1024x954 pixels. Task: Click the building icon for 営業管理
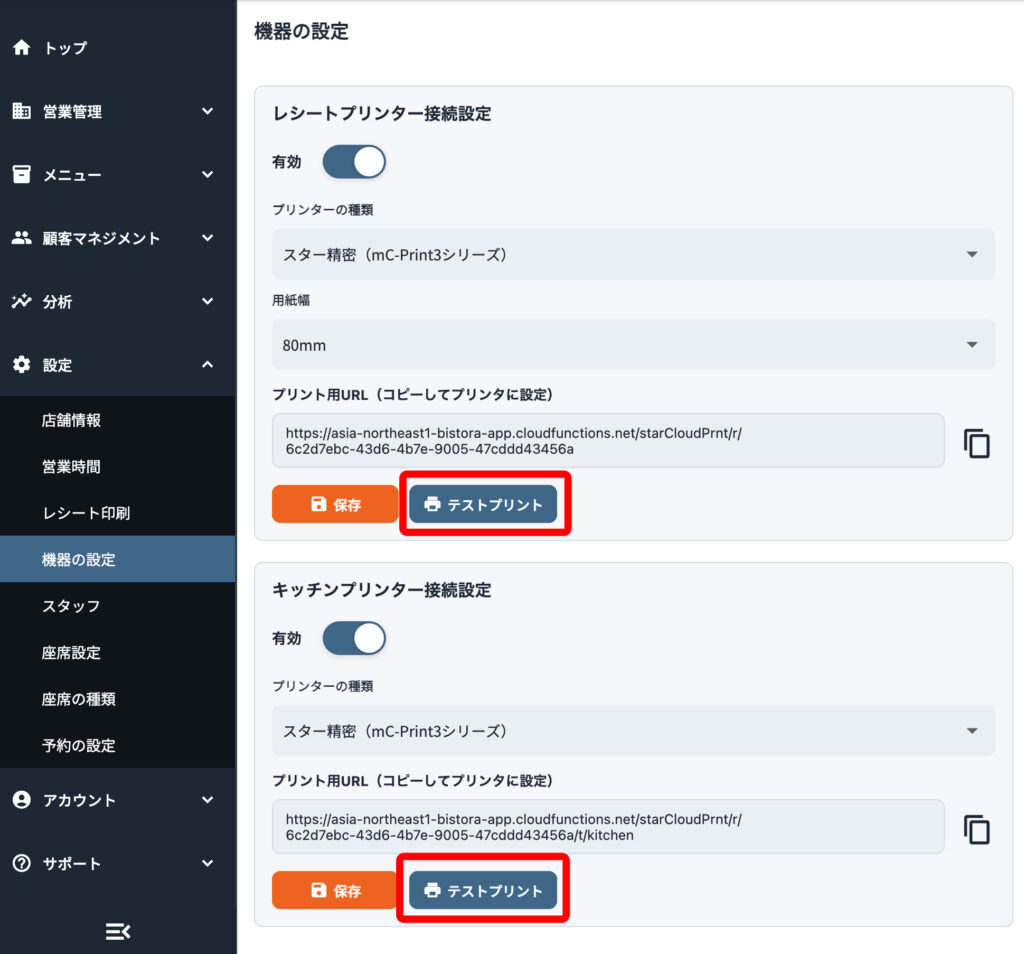point(21,111)
